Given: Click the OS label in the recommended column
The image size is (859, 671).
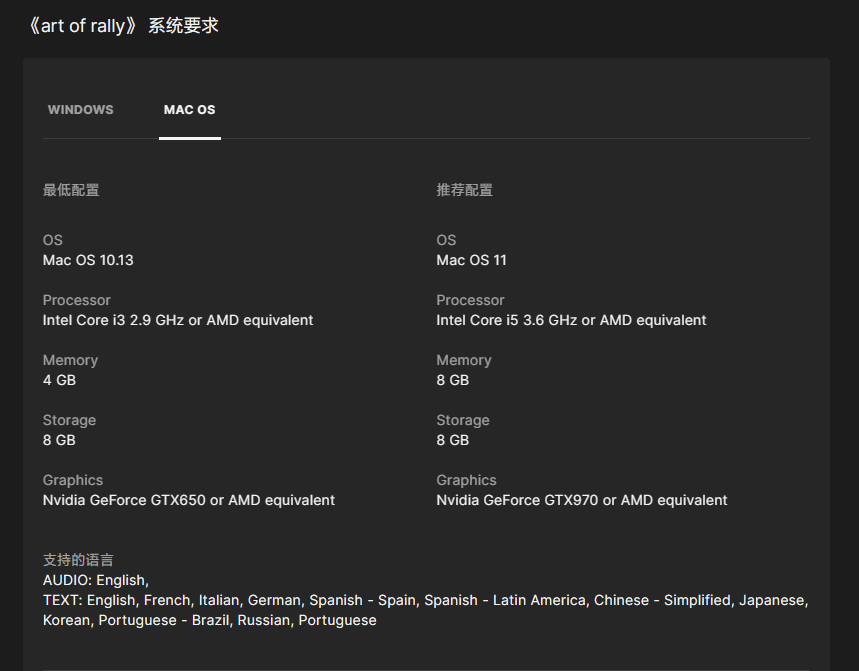Looking at the screenshot, I should pyautogui.click(x=446, y=240).
